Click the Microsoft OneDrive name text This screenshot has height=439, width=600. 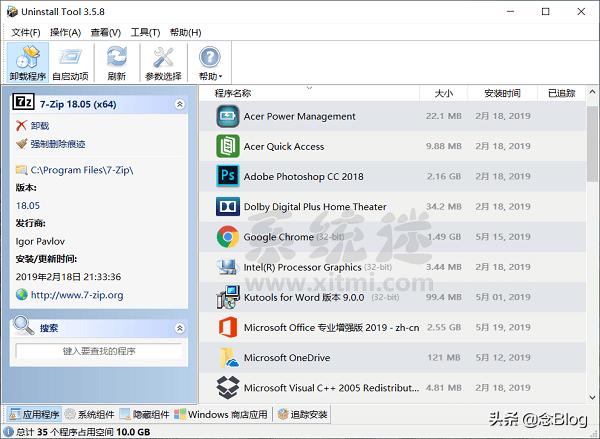[x=287, y=357]
